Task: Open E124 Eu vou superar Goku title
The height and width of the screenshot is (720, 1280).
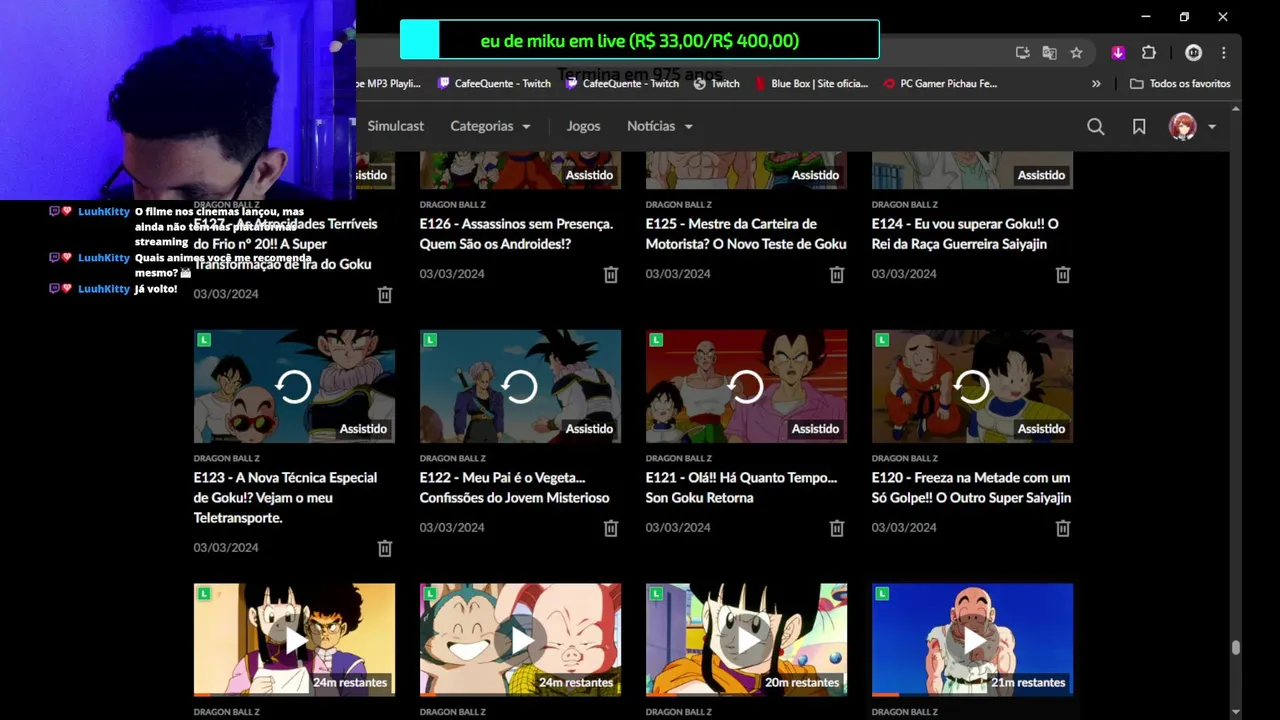Action: coord(965,234)
